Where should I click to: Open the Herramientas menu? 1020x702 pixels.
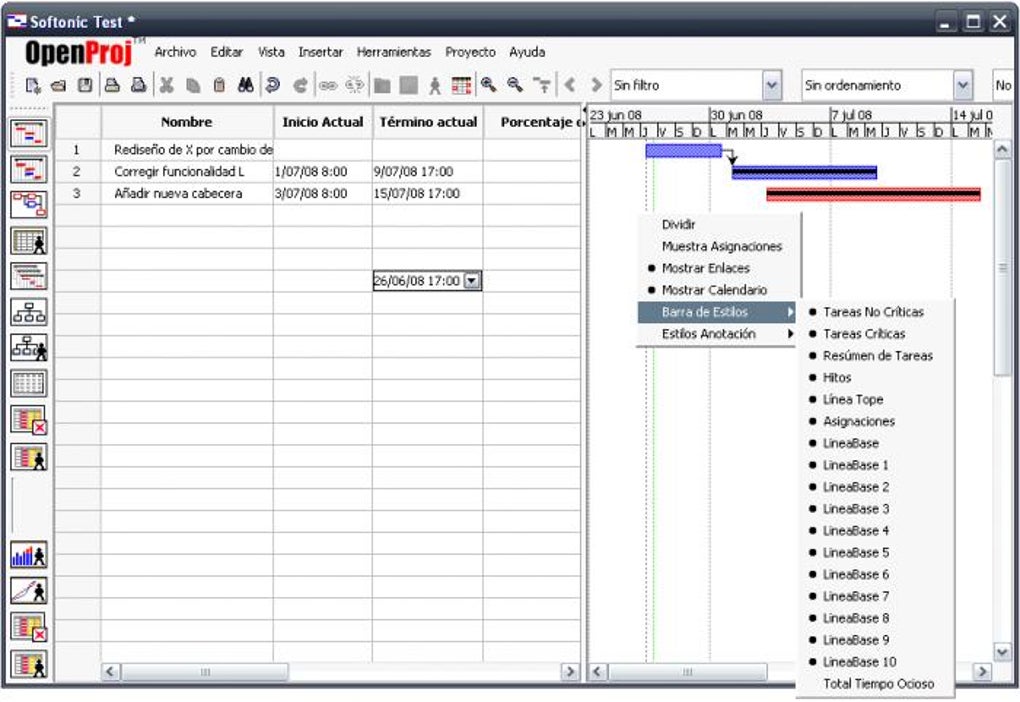click(394, 52)
